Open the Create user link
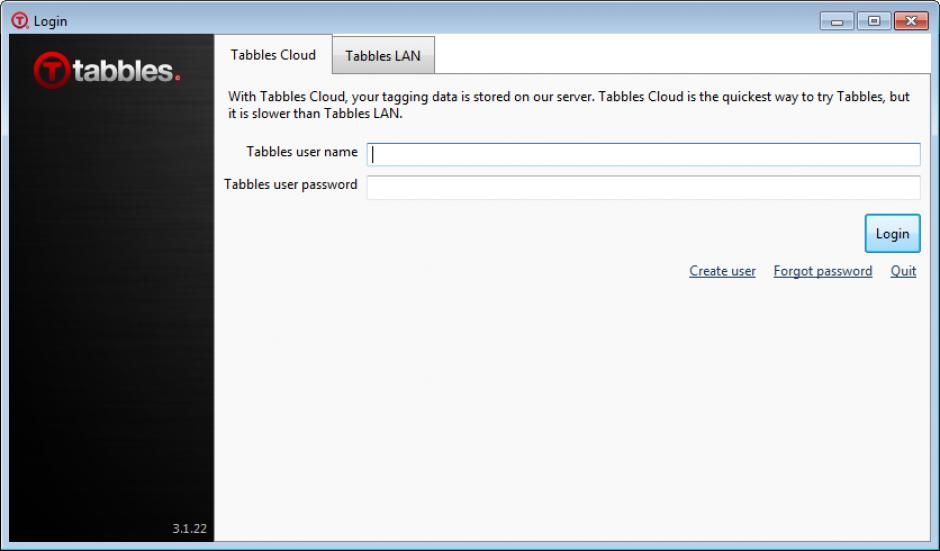The width and height of the screenshot is (940, 551). [722, 271]
